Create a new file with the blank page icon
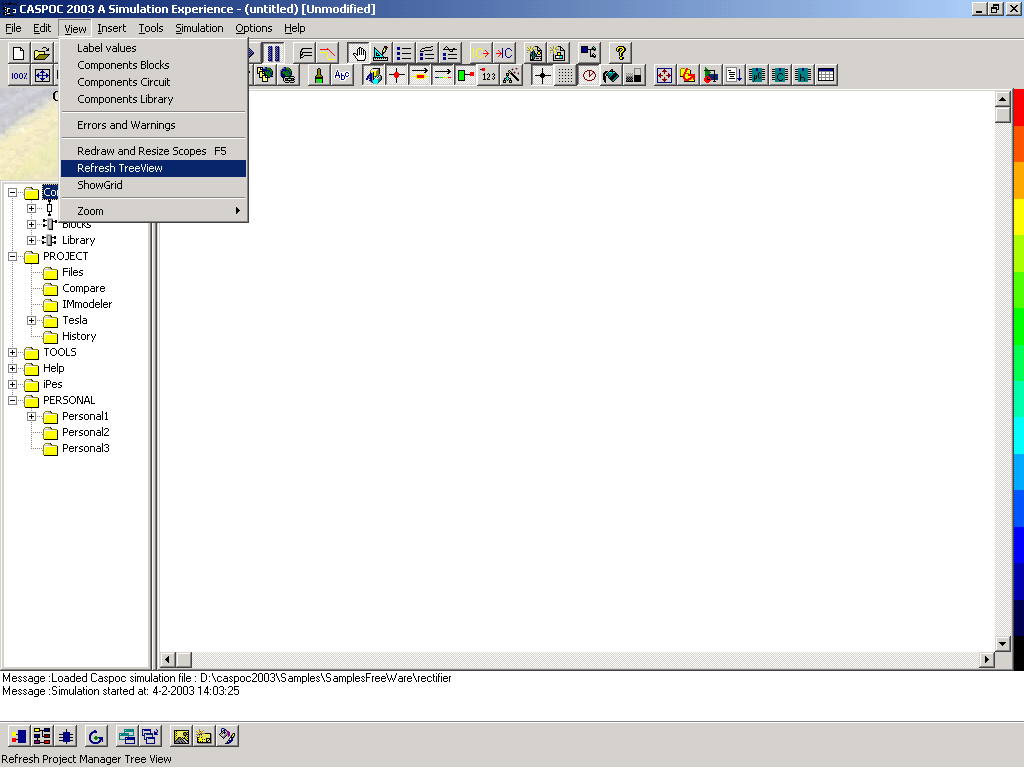The height and width of the screenshot is (768, 1024). click(x=19, y=53)
